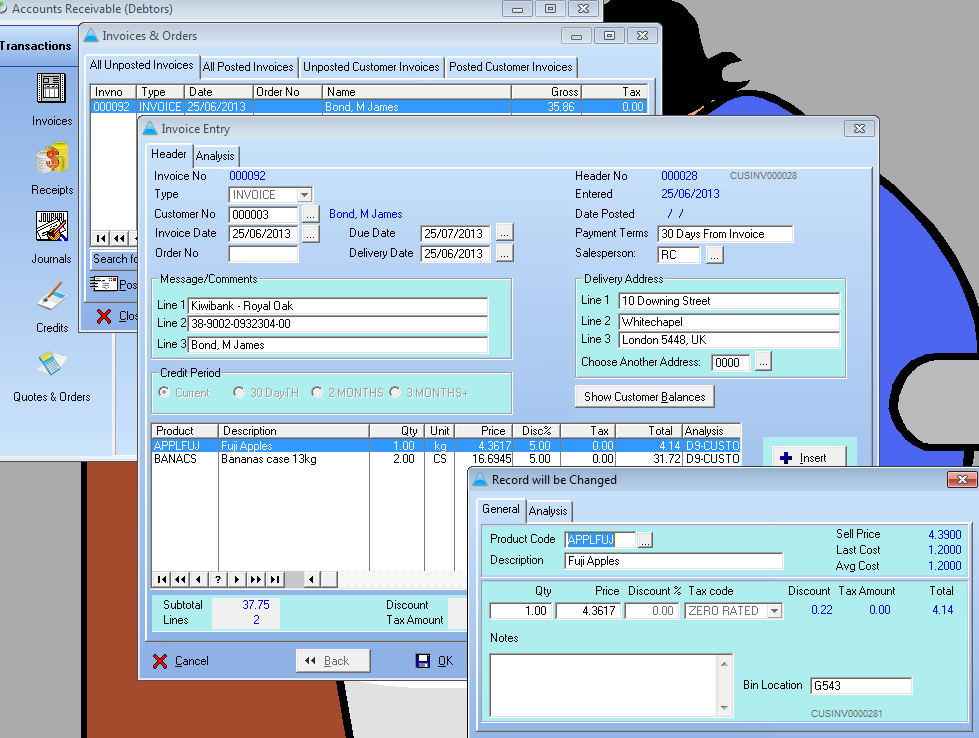
Task: Select the 3 MONTHS+ credit period radio
Action: (x=395, y=393)
